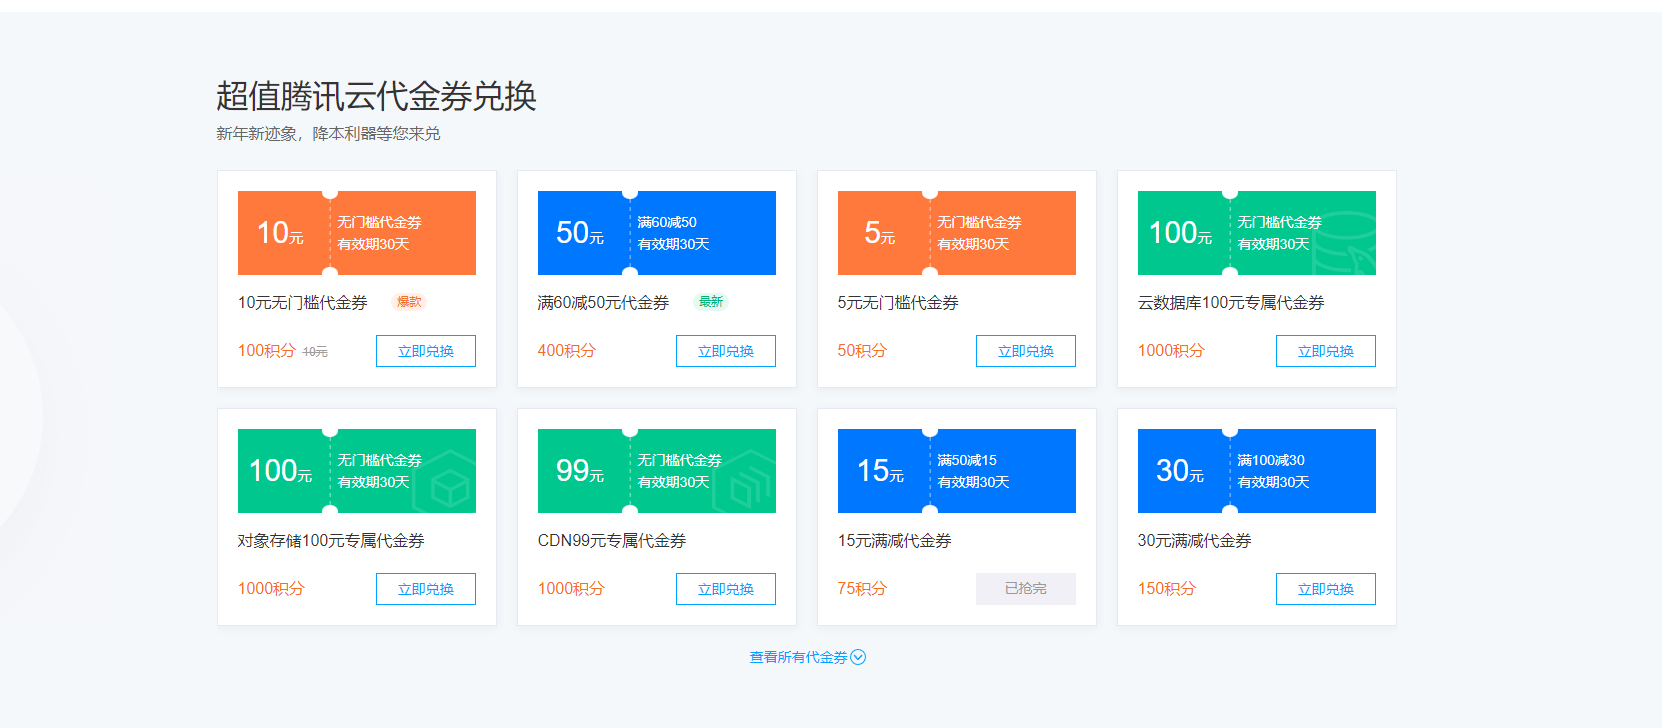
Task: Click the 已抢完 button on 15元满减代金券
Action: 1026,589
